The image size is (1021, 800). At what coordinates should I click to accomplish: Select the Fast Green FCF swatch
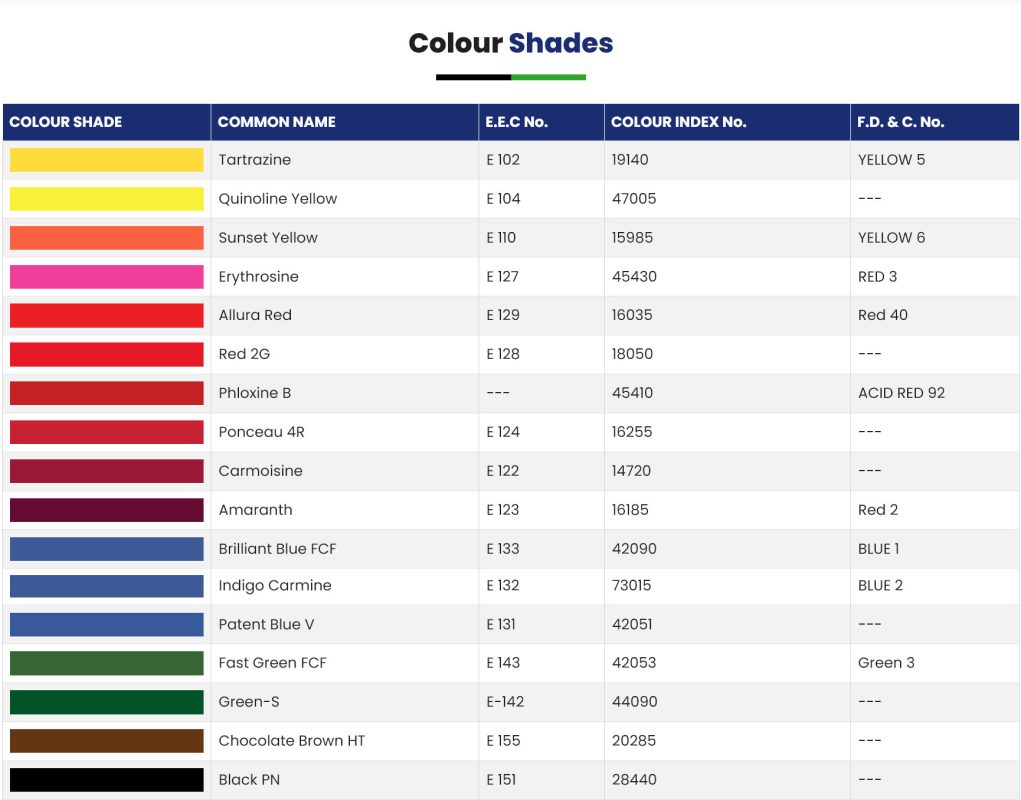click(x=106, y=663)
